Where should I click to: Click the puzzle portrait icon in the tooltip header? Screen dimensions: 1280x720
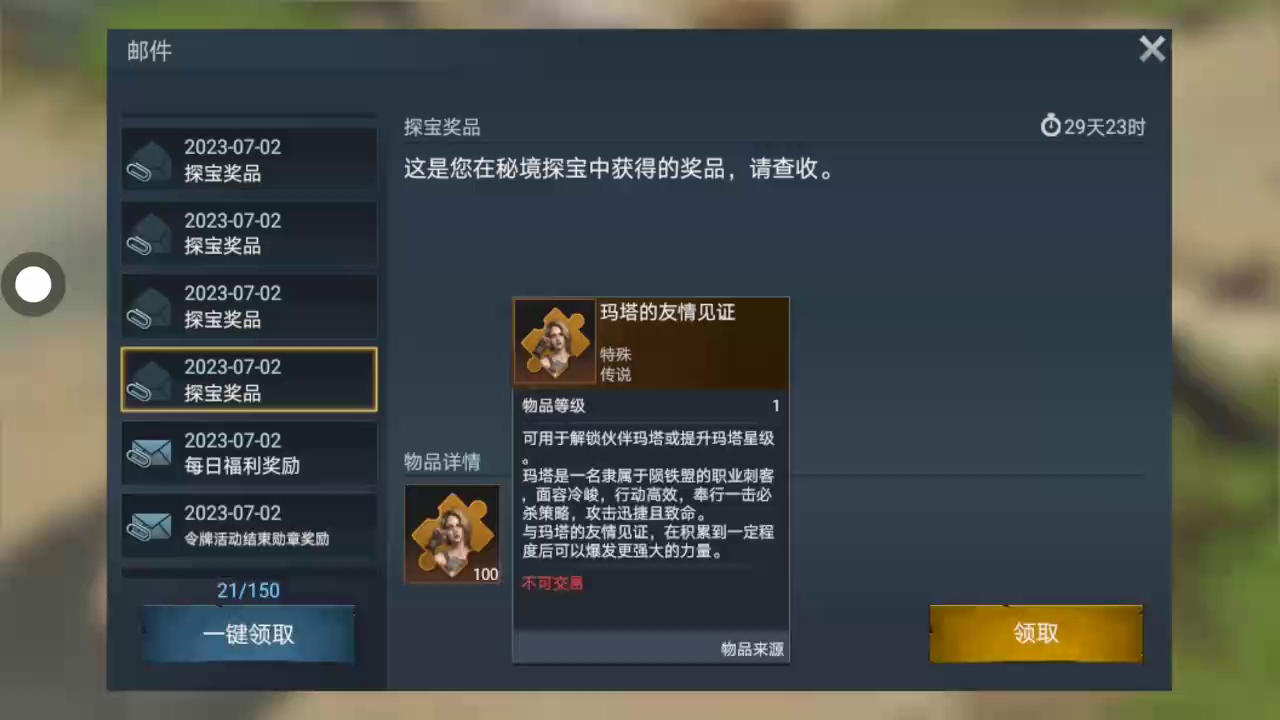tap(554, 342)
